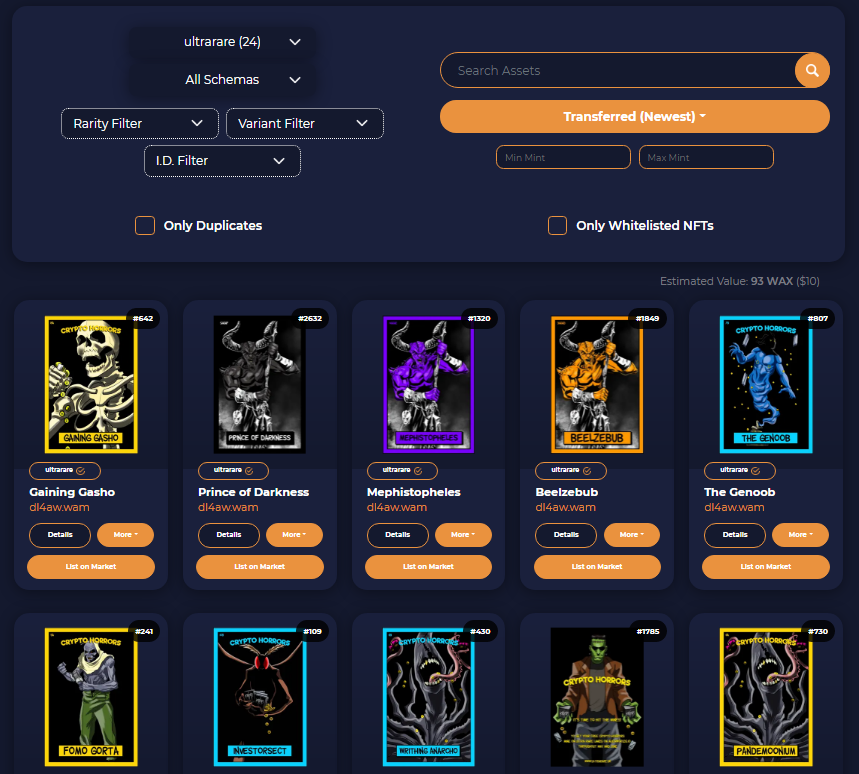Click the ultrarare collection badge on Gaining Gasho
This screenshot has width=859, height=774.
65,471
